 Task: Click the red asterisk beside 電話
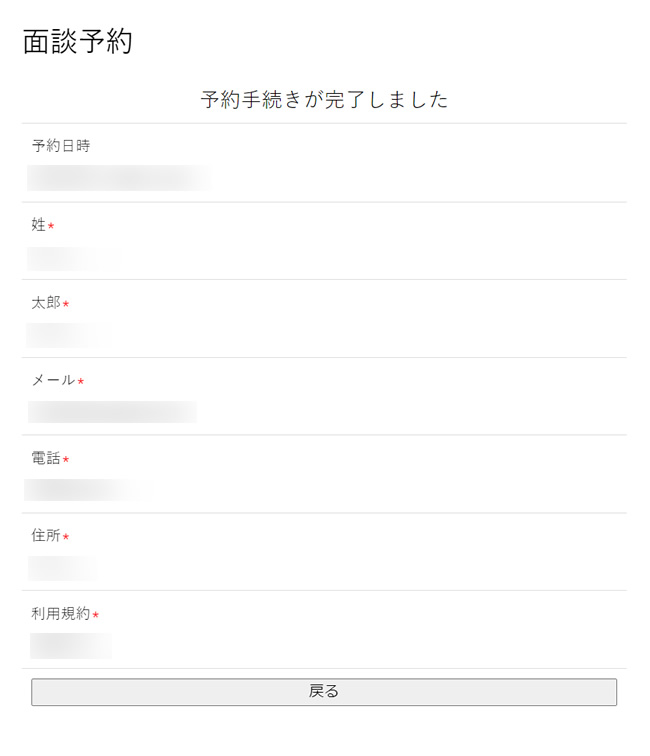(x=66, y=460)
